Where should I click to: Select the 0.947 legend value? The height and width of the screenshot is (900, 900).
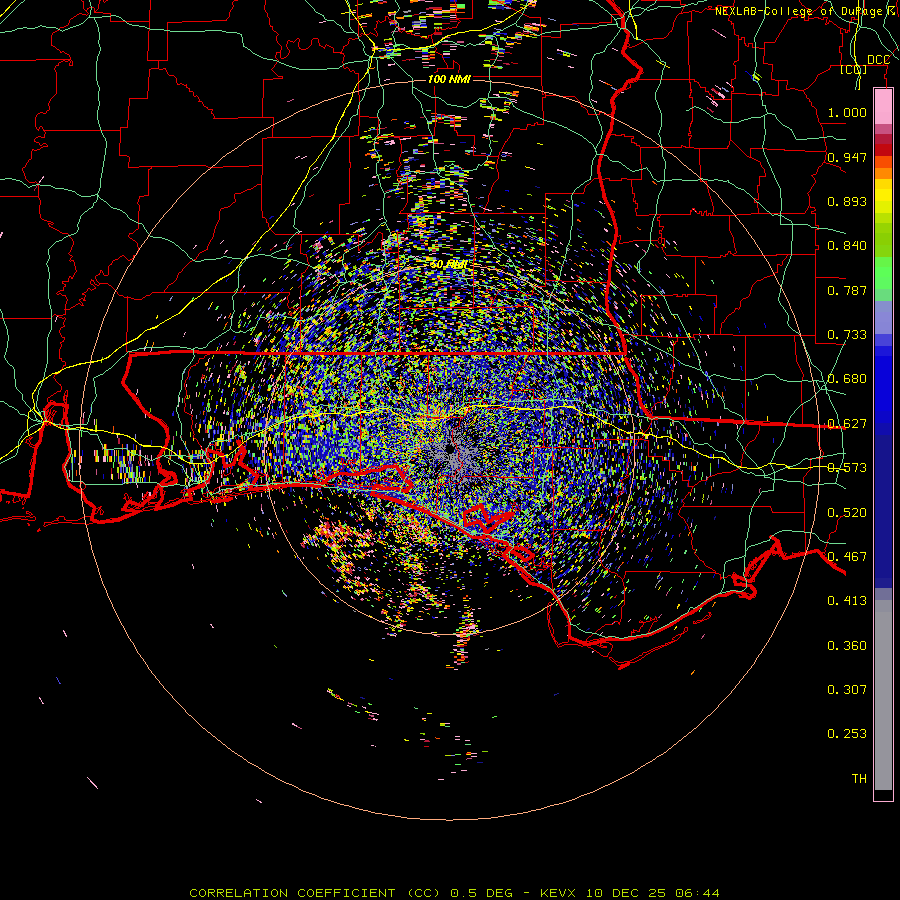[847, 157]
